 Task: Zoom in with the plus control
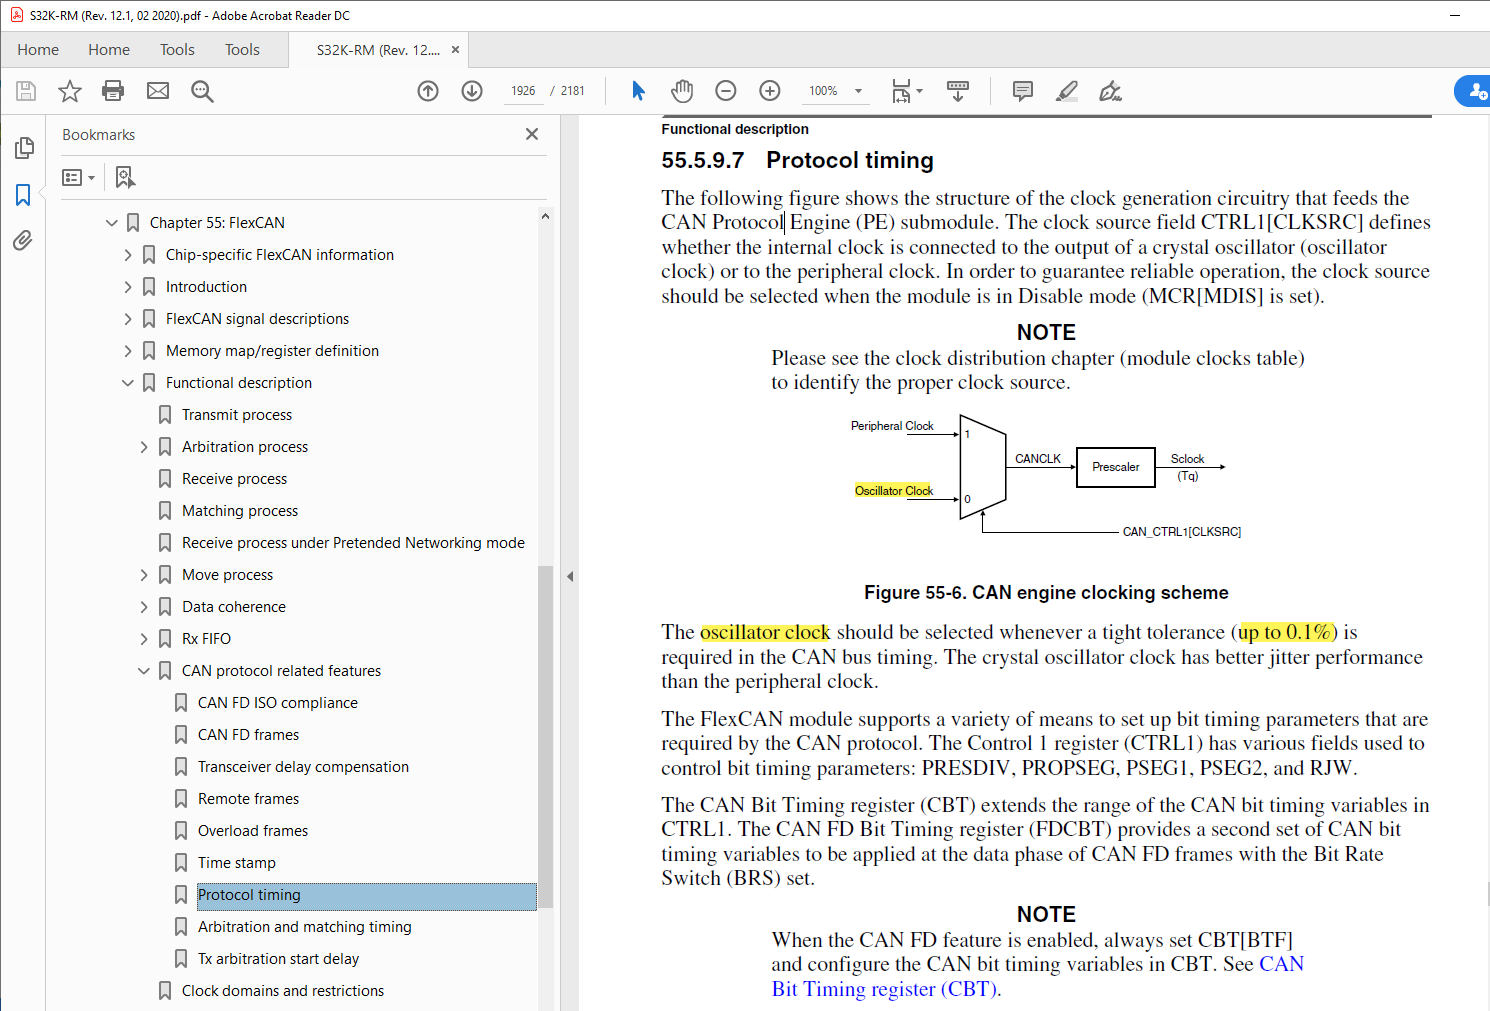[769, 90]
